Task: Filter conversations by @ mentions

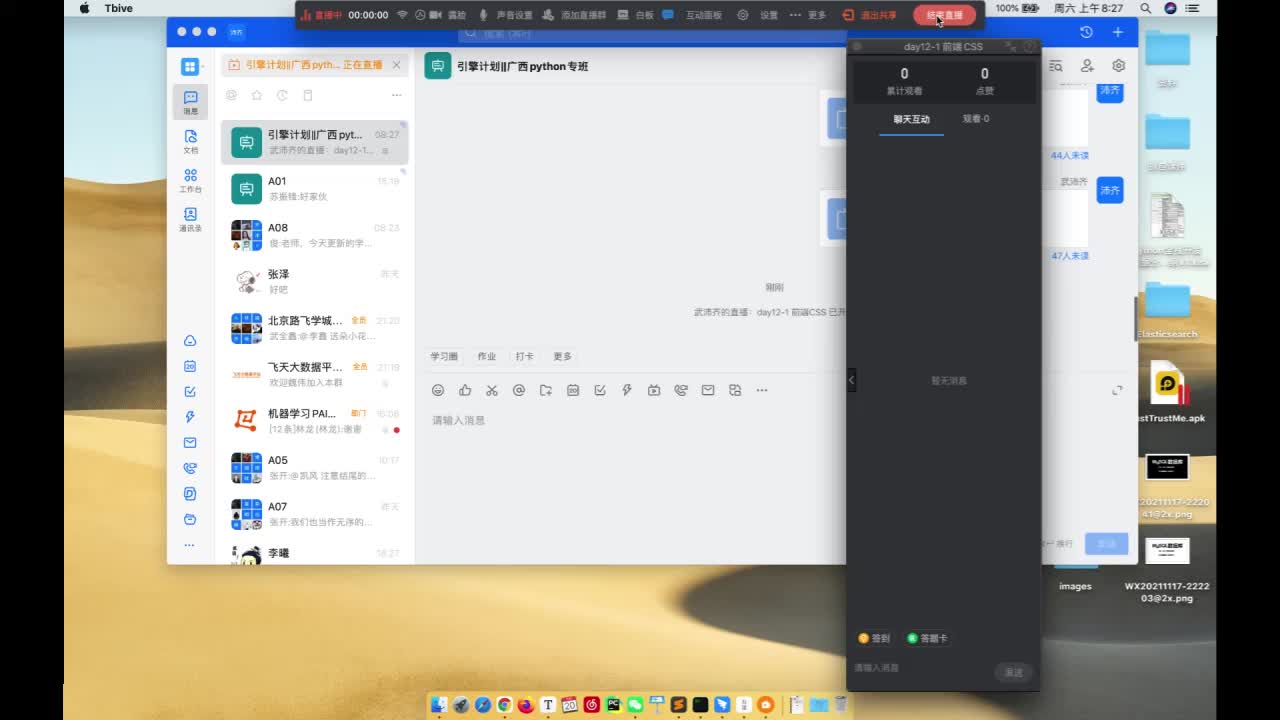Action: tap(231, 95)
